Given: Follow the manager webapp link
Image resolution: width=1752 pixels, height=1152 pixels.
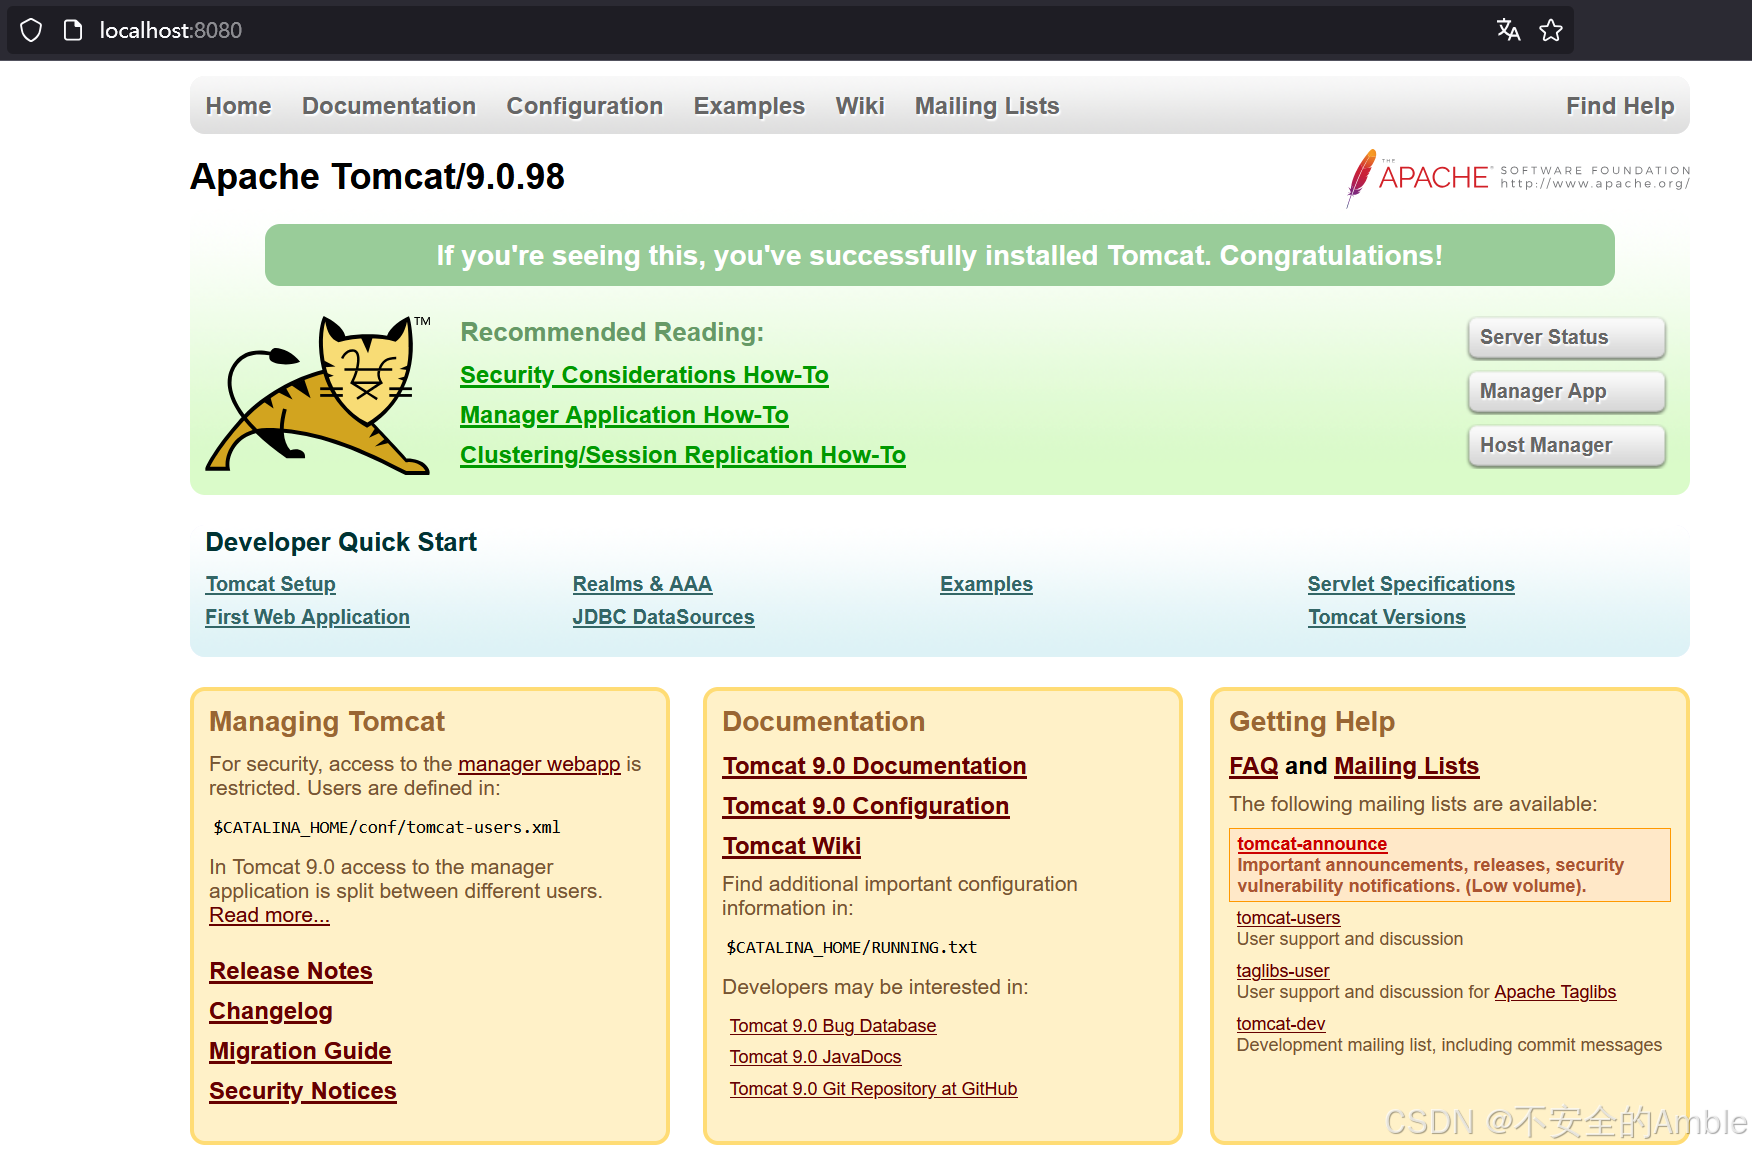Looking at the screenshot, I should [x=539, y=764].
